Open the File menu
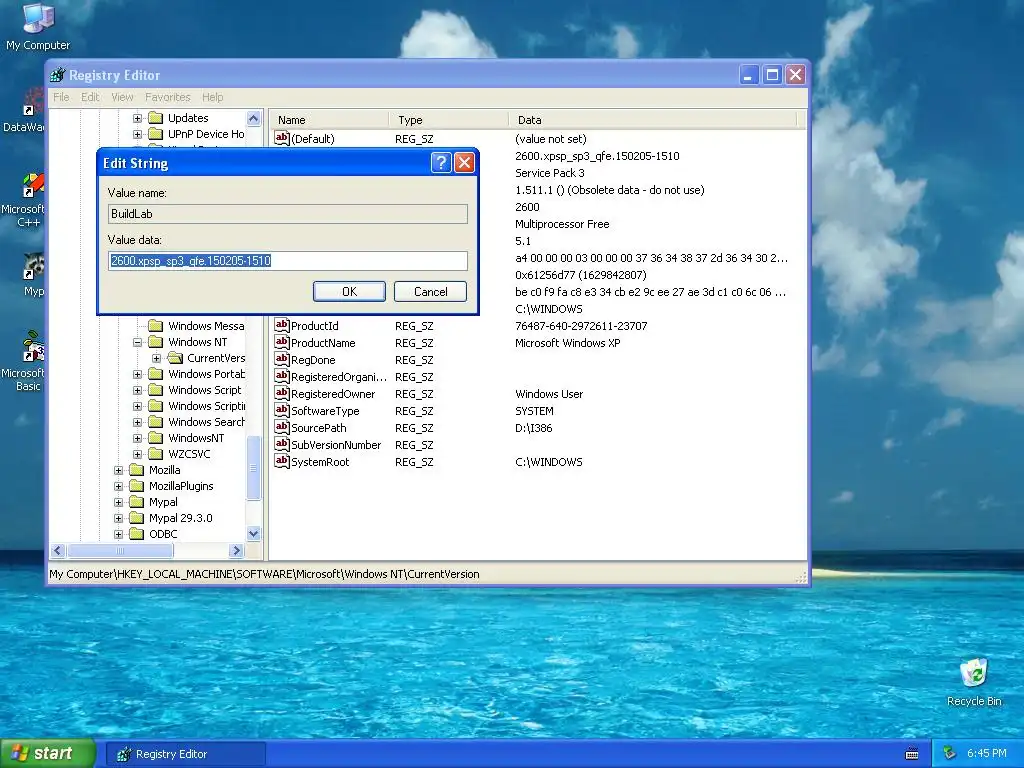1024x768 pixels. click(x=61, y=97)
